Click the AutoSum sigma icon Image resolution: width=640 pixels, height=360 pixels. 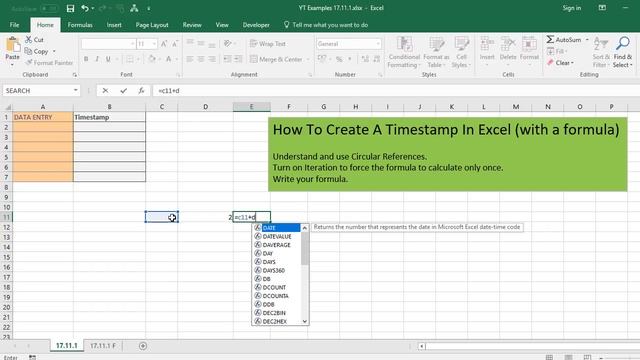(550, 40)
